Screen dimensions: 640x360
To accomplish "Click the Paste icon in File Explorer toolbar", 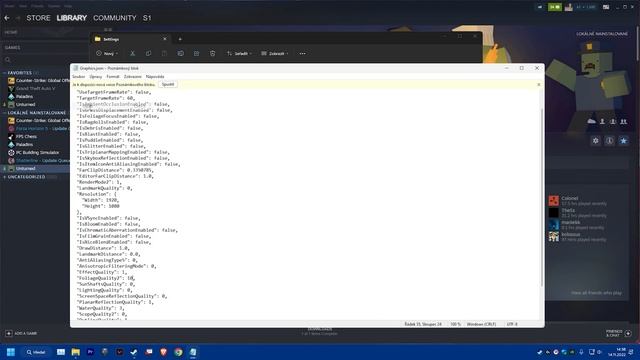I will (x=164, y=53).
